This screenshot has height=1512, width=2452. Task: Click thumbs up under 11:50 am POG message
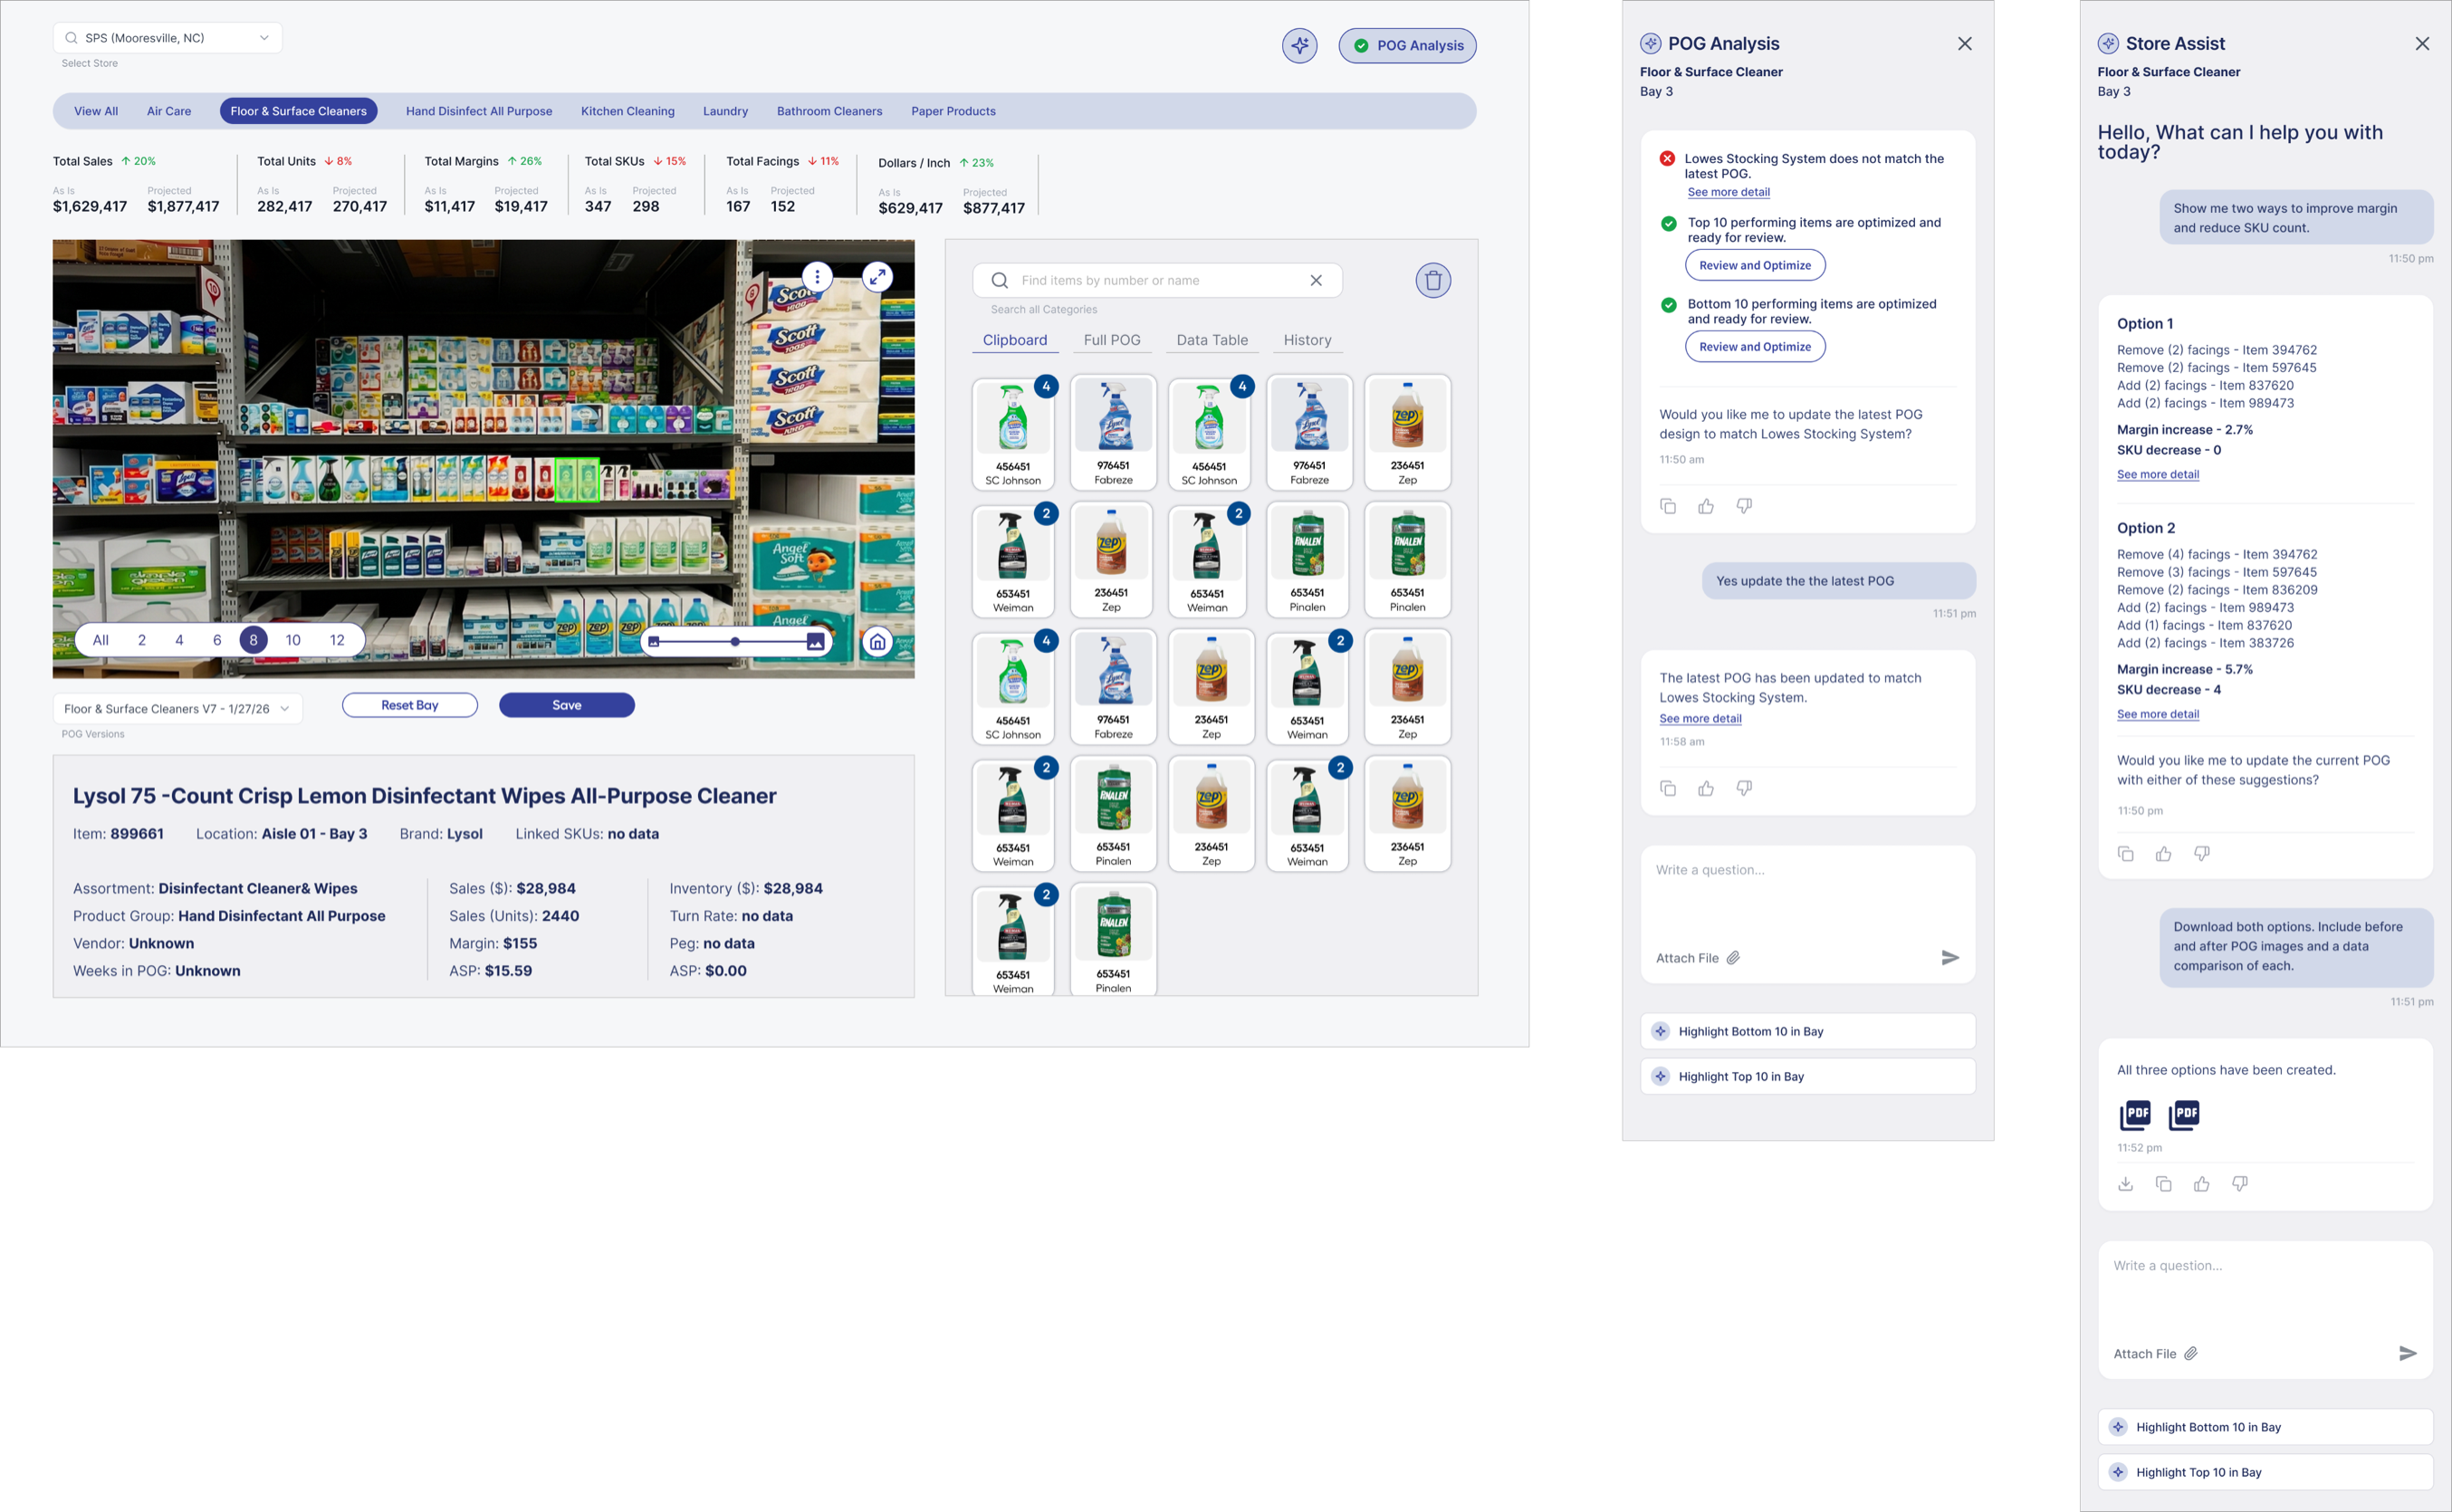1706,507
